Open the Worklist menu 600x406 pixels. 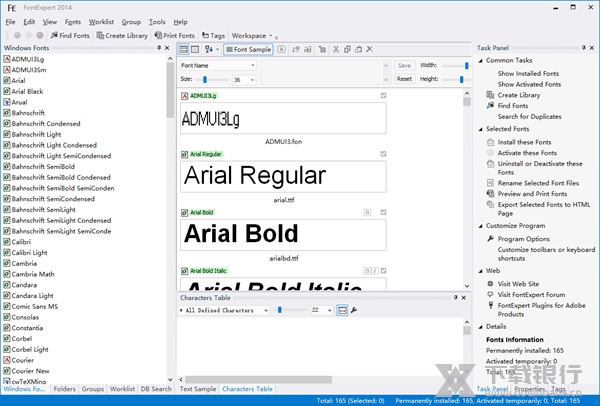tap(103, 21)
